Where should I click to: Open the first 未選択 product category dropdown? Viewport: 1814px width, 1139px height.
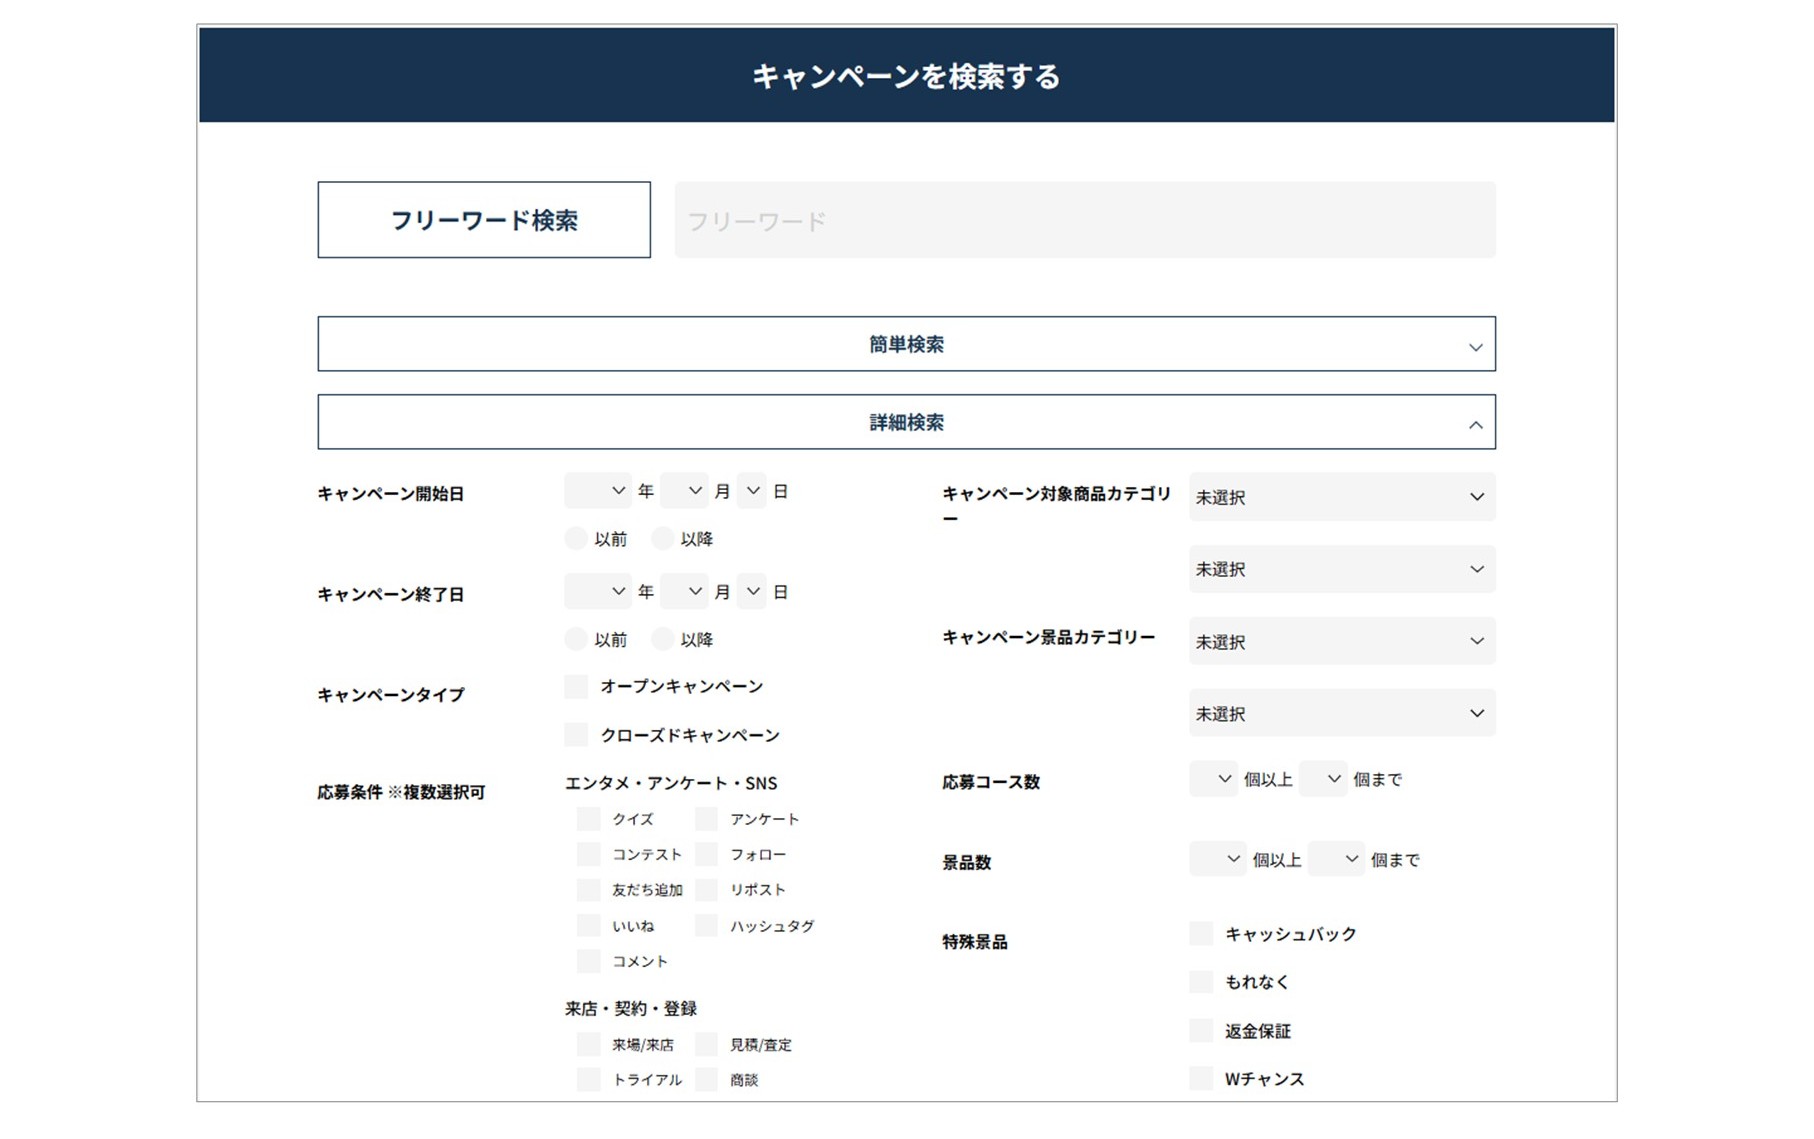[1341, 497]
